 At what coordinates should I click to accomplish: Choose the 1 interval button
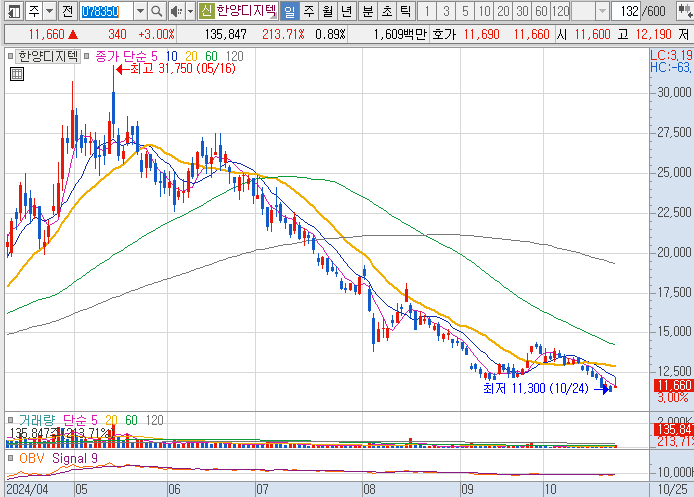coord(427,11)
